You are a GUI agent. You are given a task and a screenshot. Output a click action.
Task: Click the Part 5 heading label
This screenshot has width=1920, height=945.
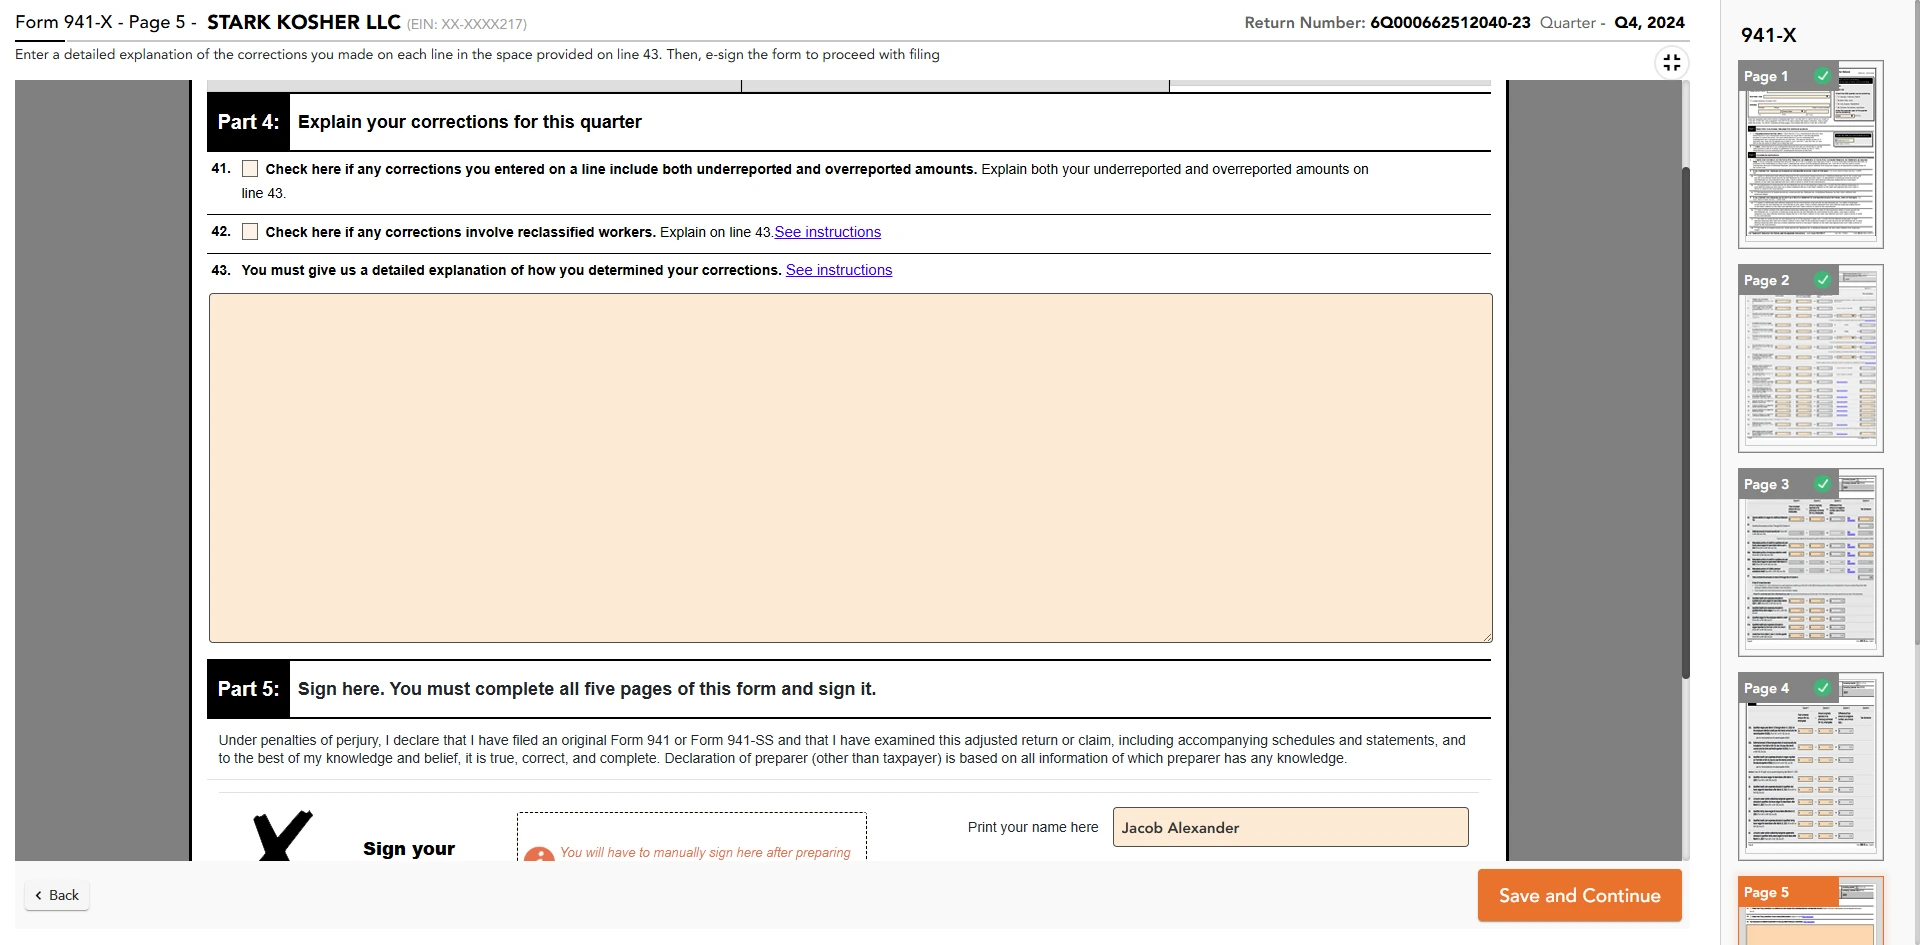[x=248, y=689]
